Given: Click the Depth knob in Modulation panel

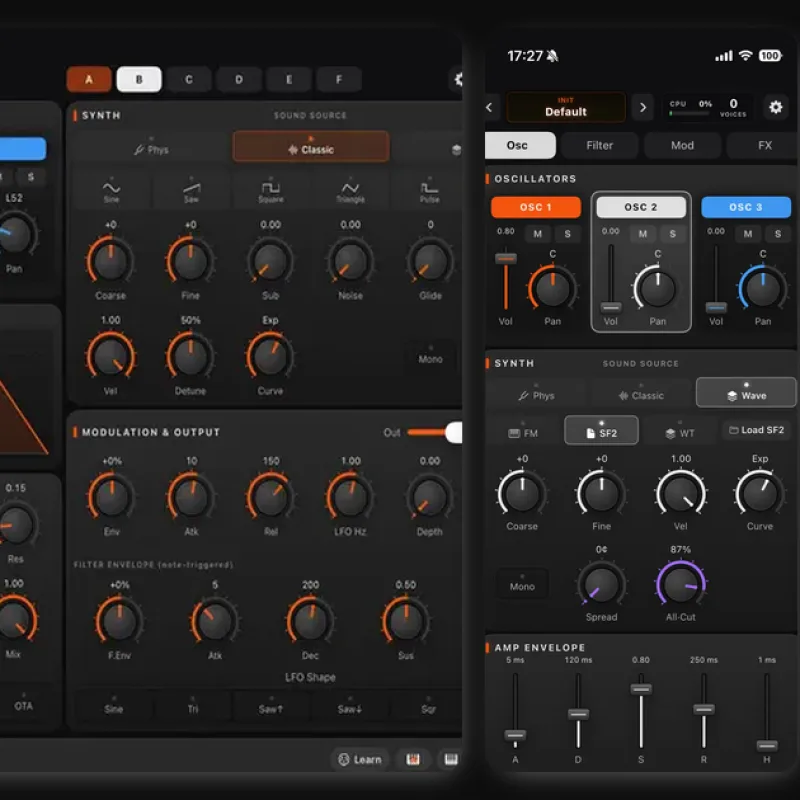Looking at the screenshot, I should [430, 496].
